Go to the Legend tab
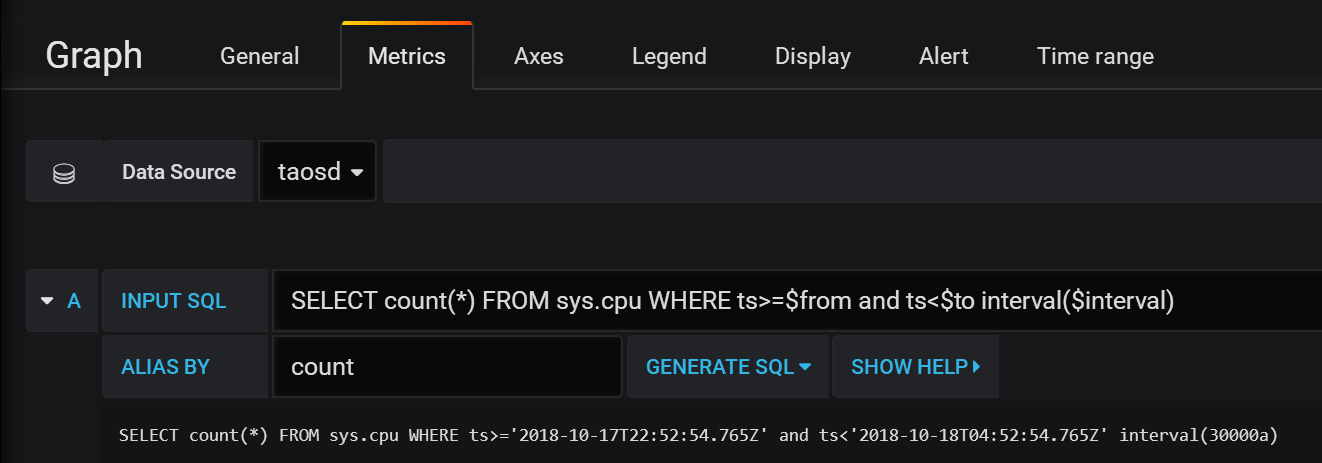 668,56
